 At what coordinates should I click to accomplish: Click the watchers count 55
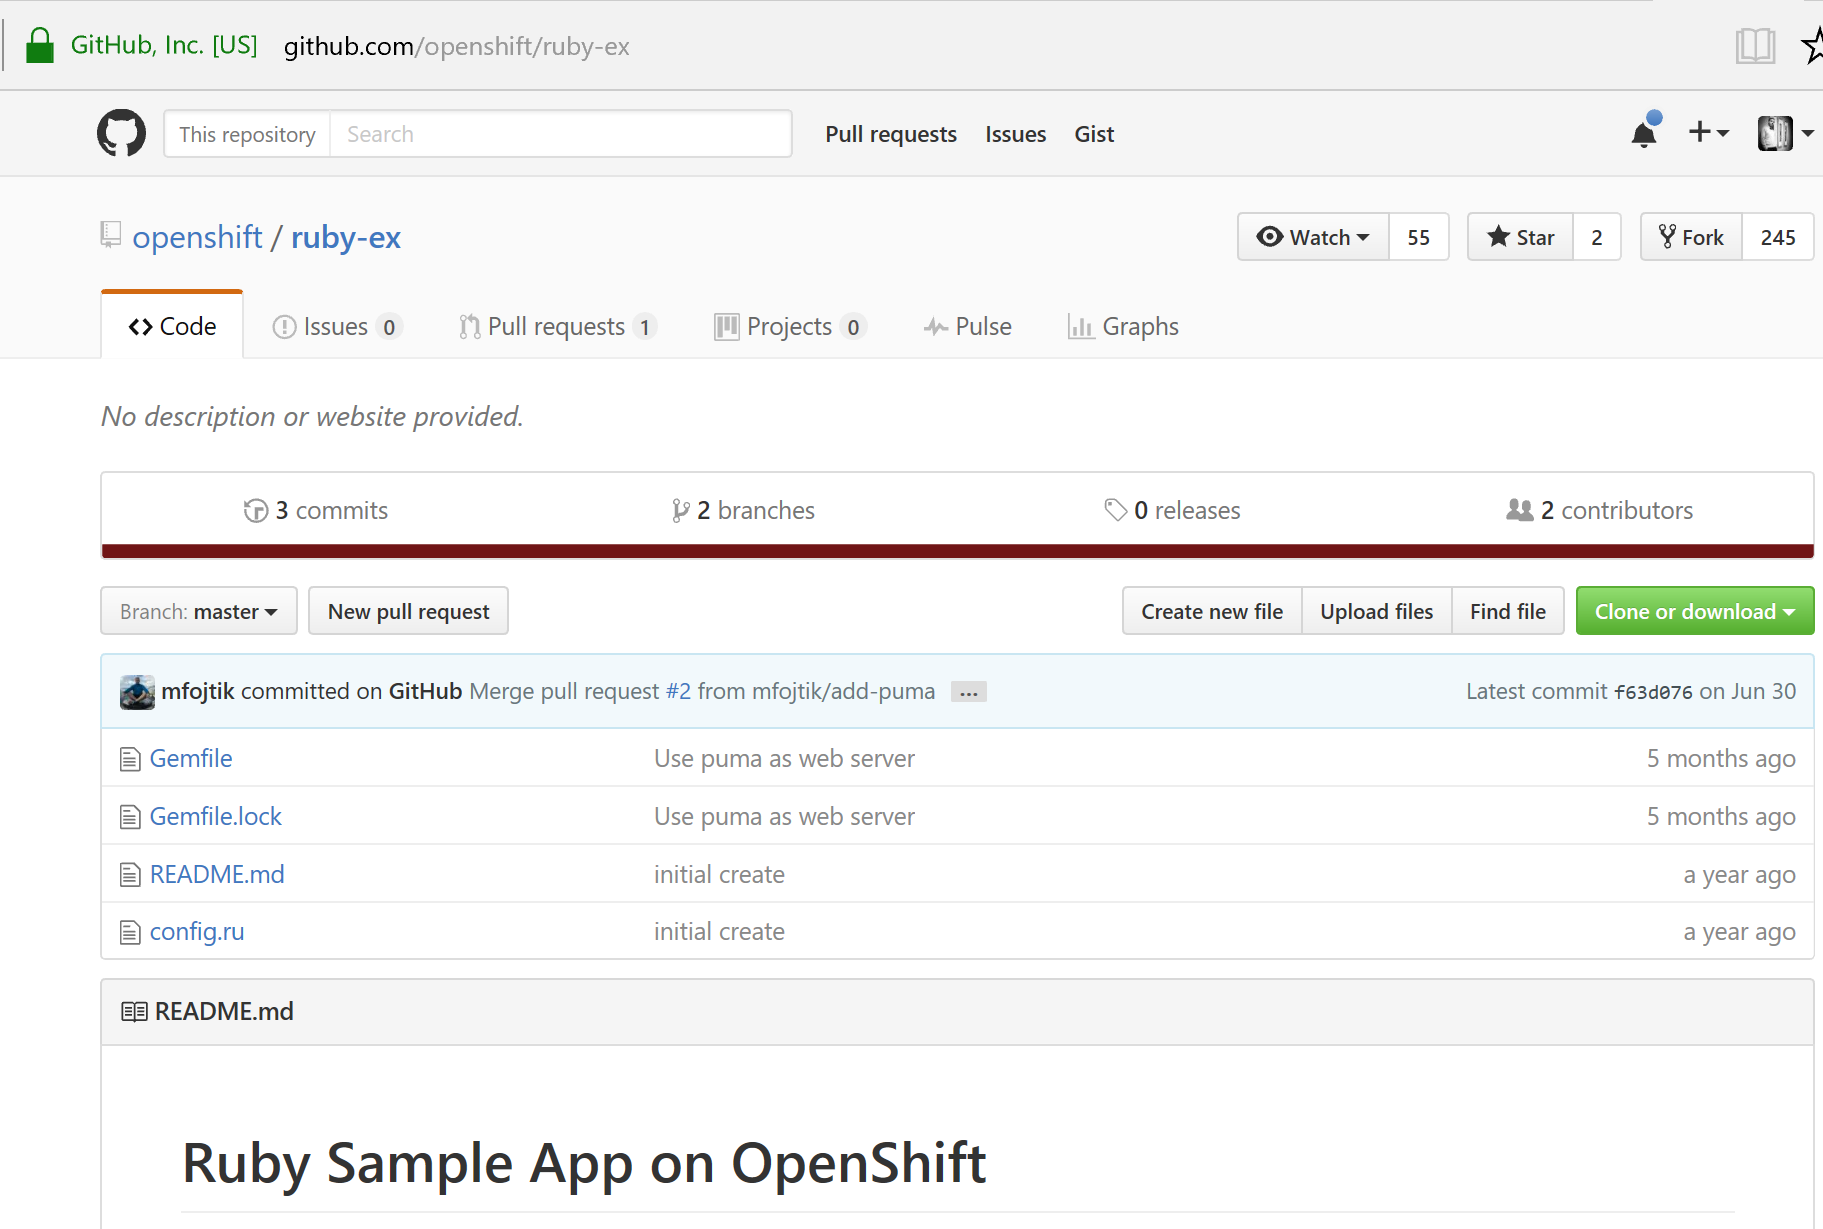[x=1419, y=237]
